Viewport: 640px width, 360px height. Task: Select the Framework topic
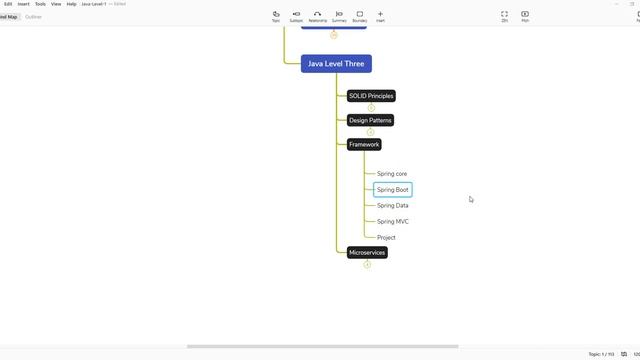364,144
